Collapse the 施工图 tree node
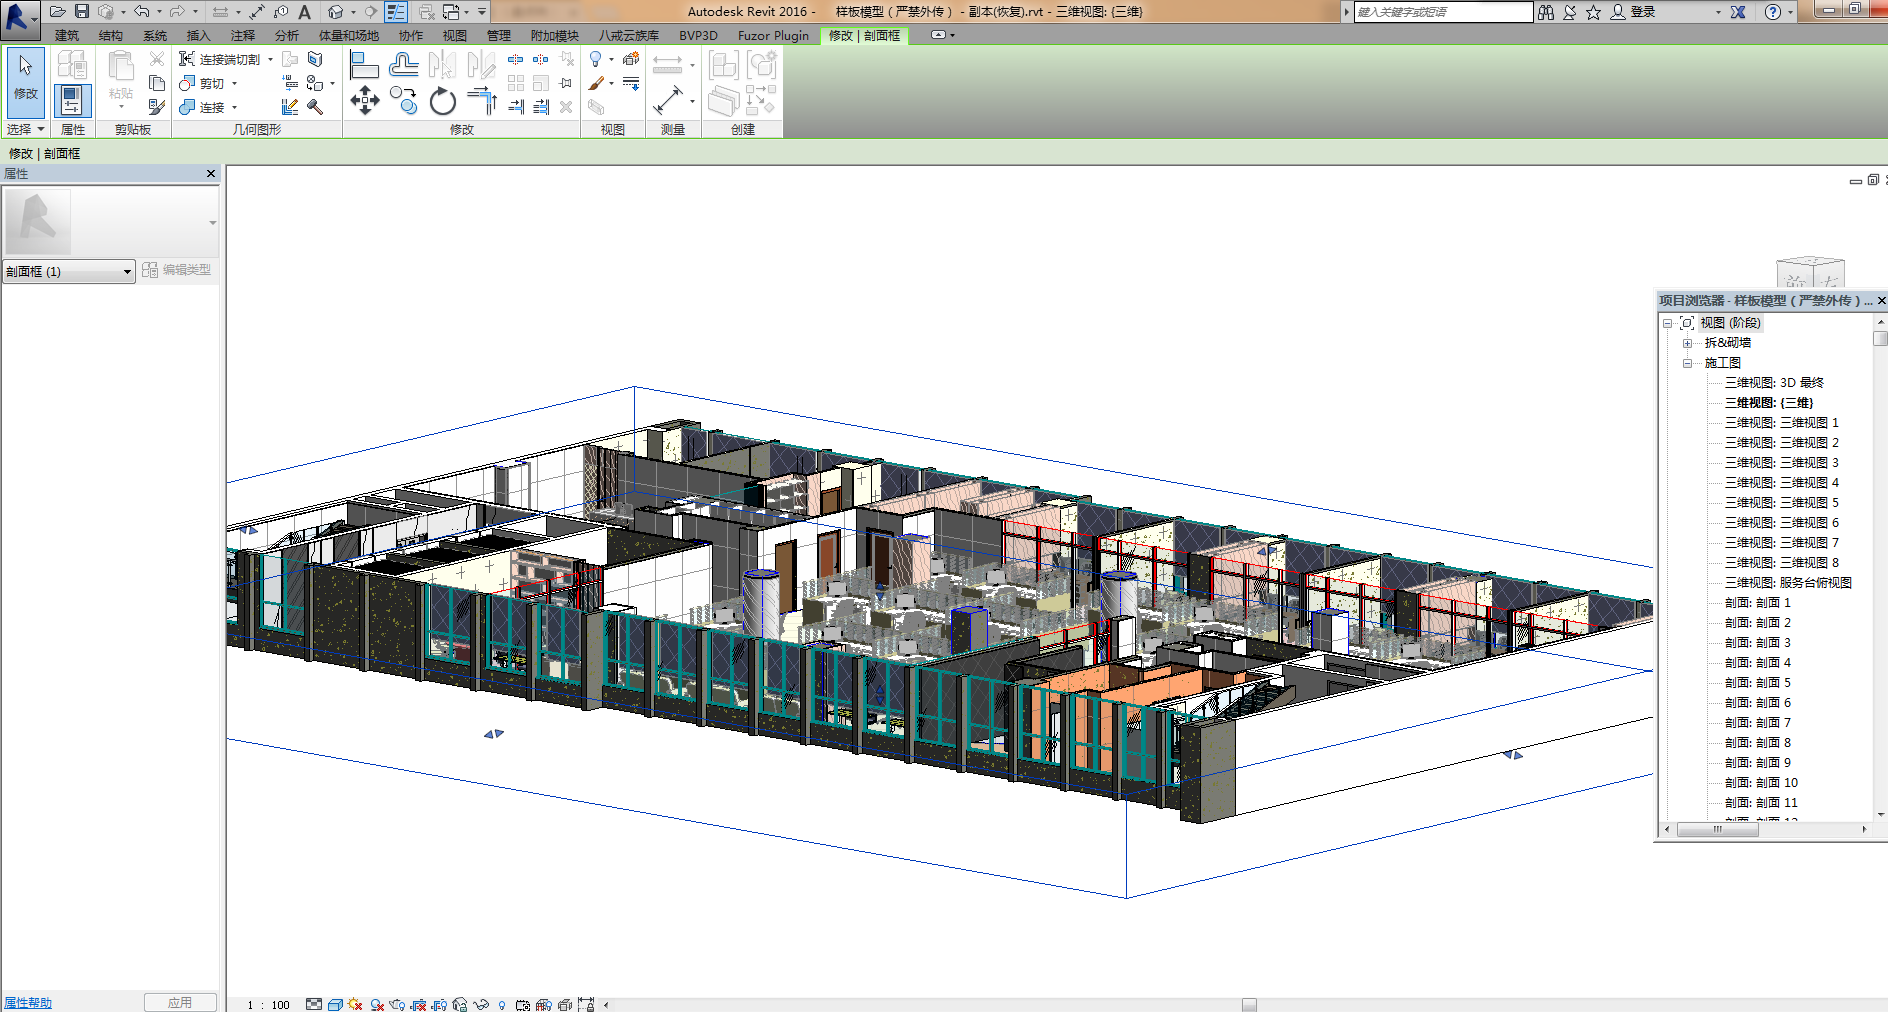The height and width of the screenshot is (1012, 1888). 1688,363
